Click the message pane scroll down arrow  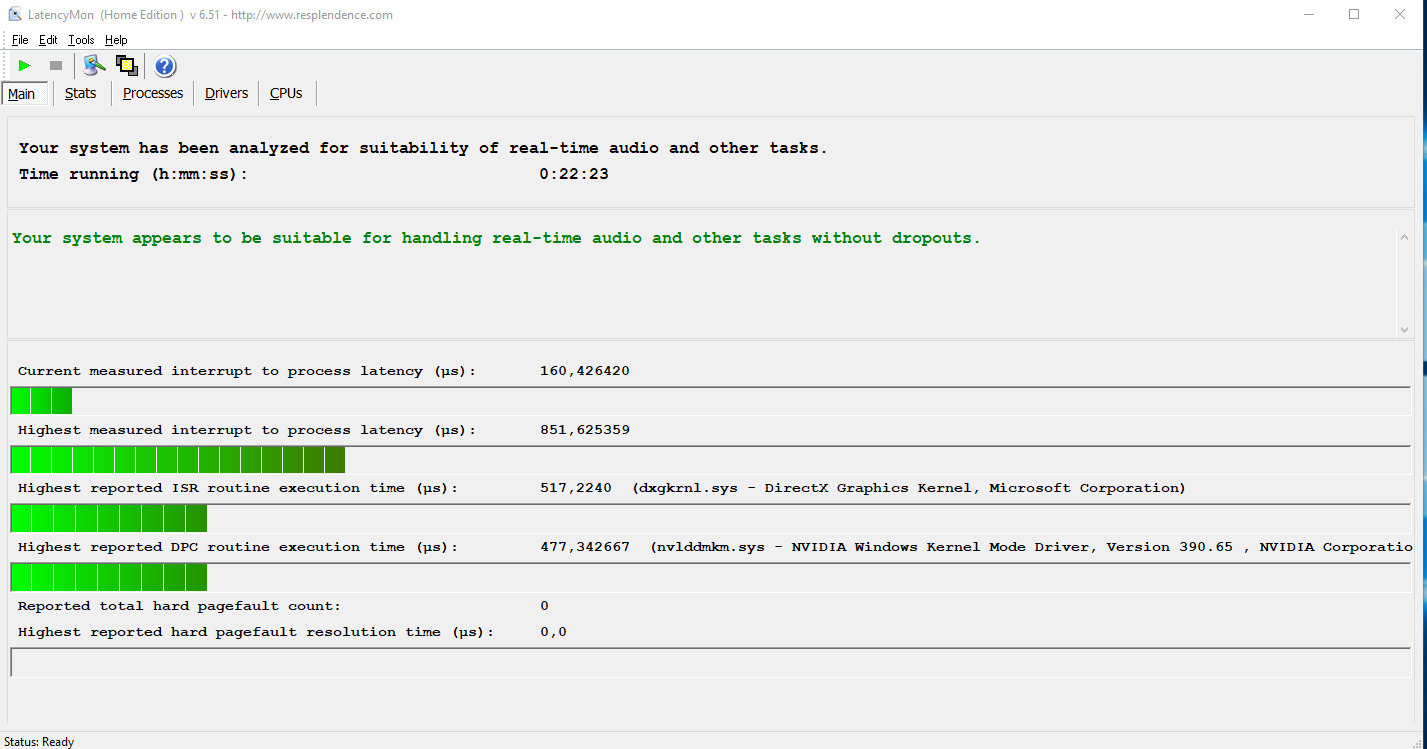(x=1404, y=329)
